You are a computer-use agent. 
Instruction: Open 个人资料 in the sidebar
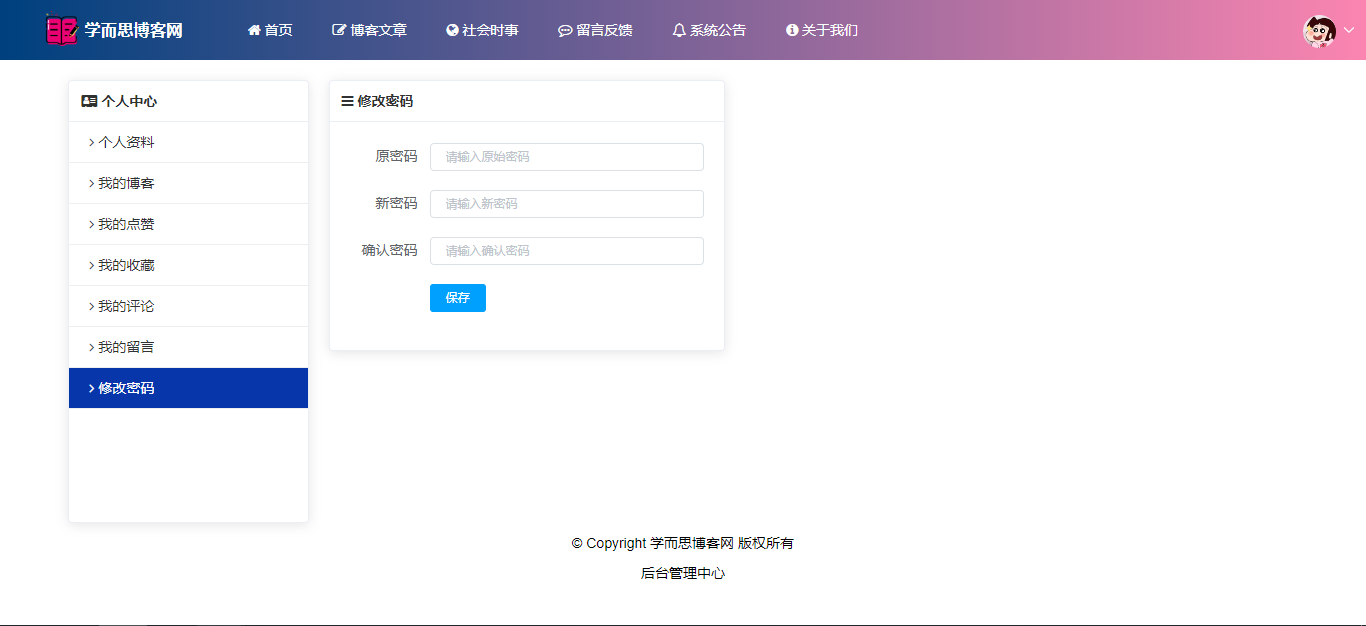click(126, 142)
